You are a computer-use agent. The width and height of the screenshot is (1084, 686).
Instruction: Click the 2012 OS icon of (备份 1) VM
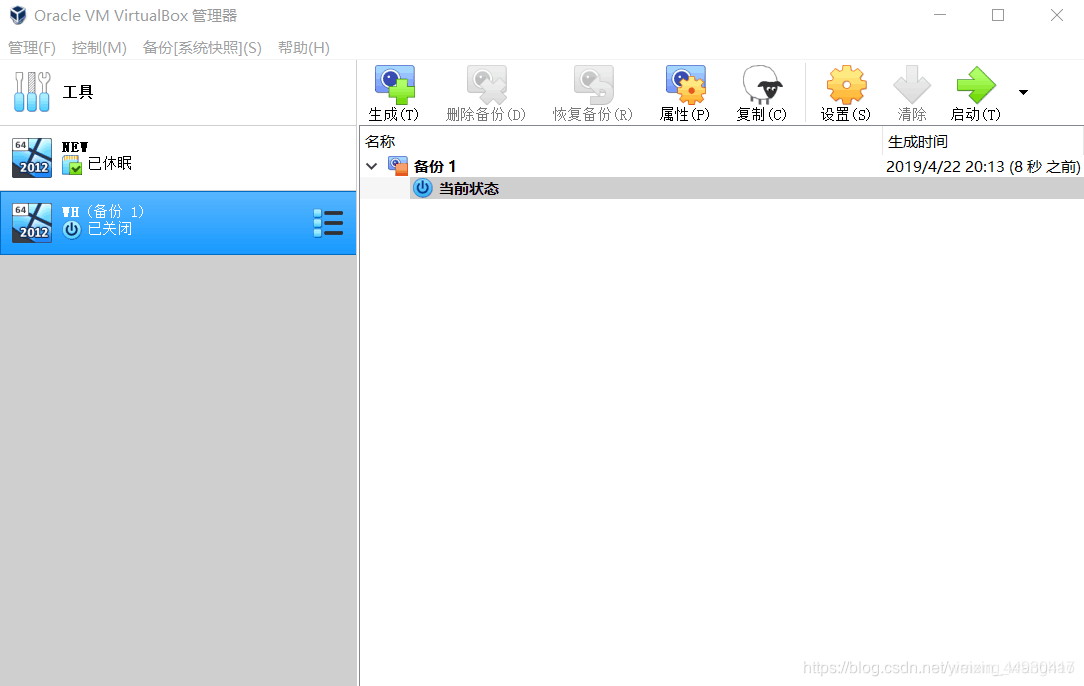(32, 223)
